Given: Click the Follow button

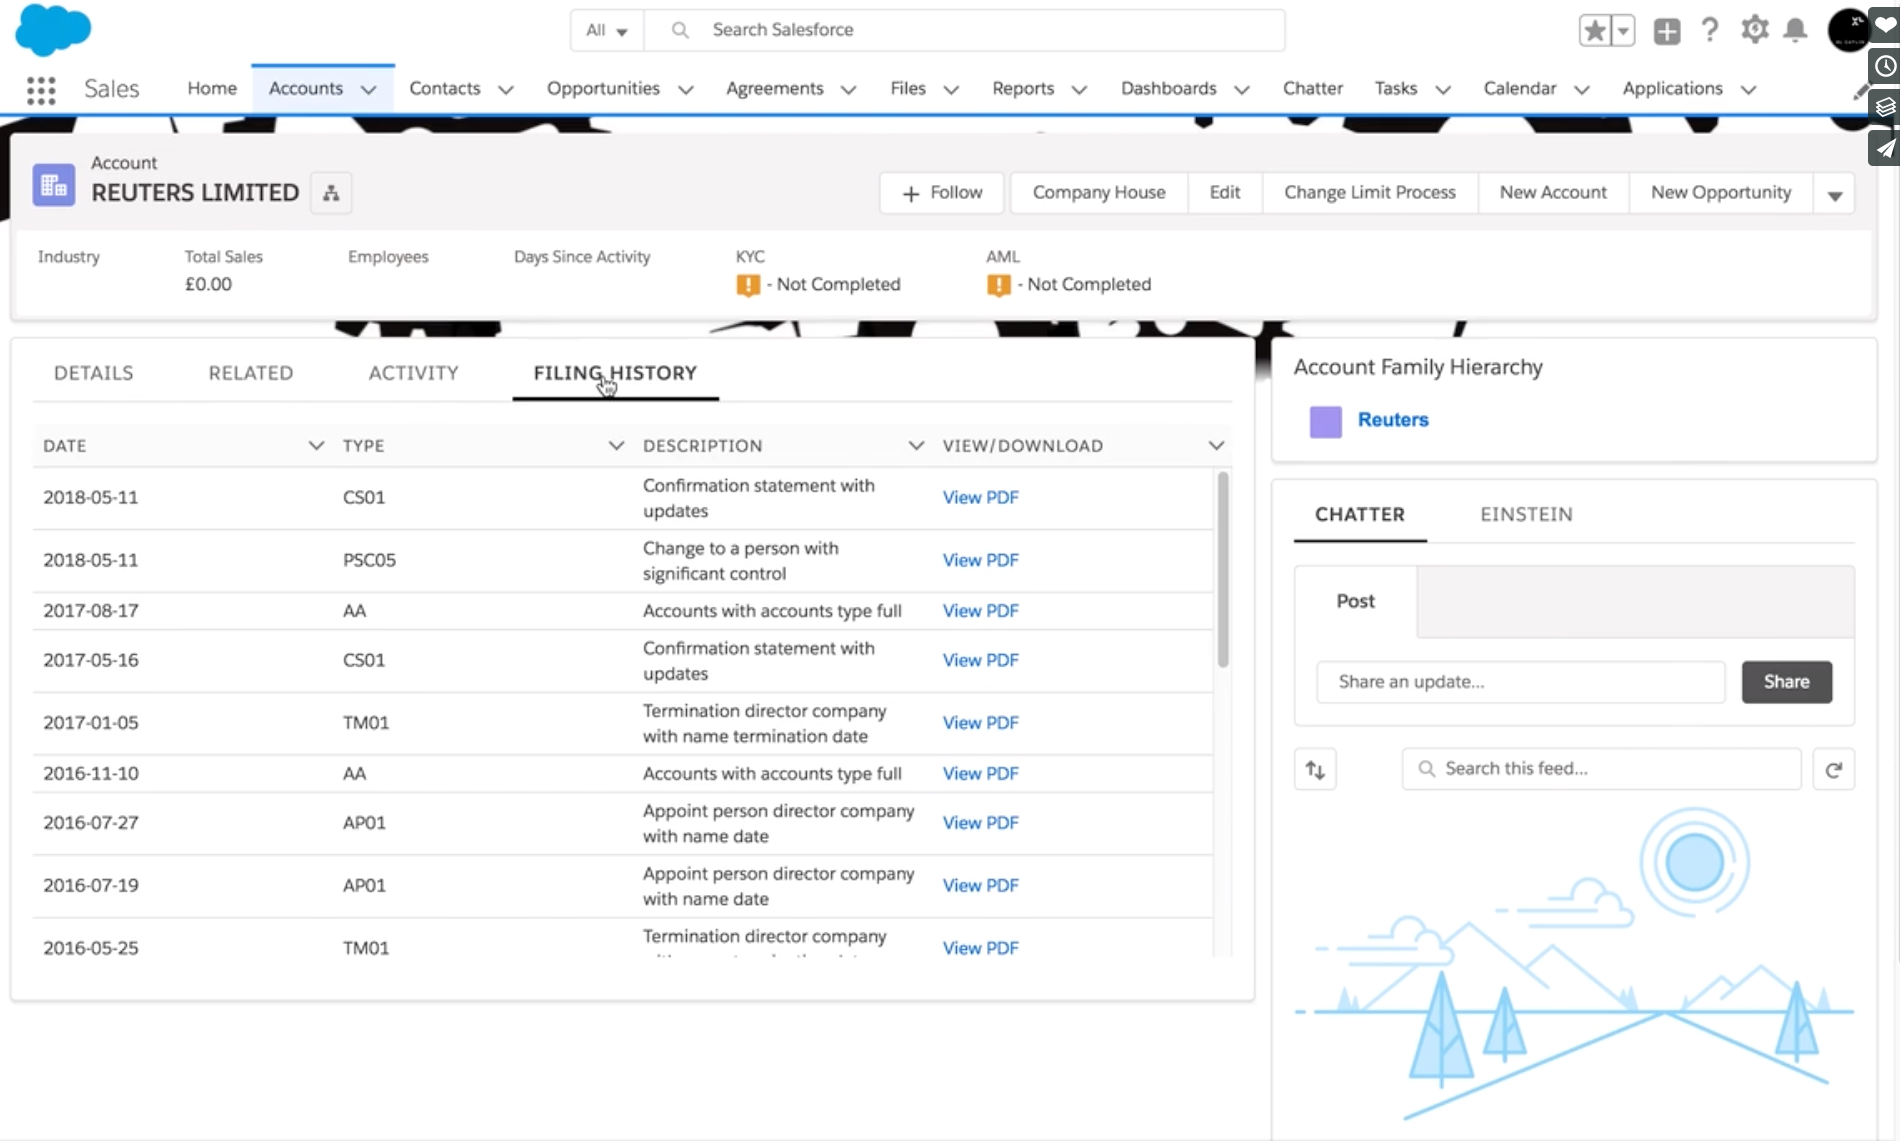Looking at the screenshot, I should click(942, 193).
